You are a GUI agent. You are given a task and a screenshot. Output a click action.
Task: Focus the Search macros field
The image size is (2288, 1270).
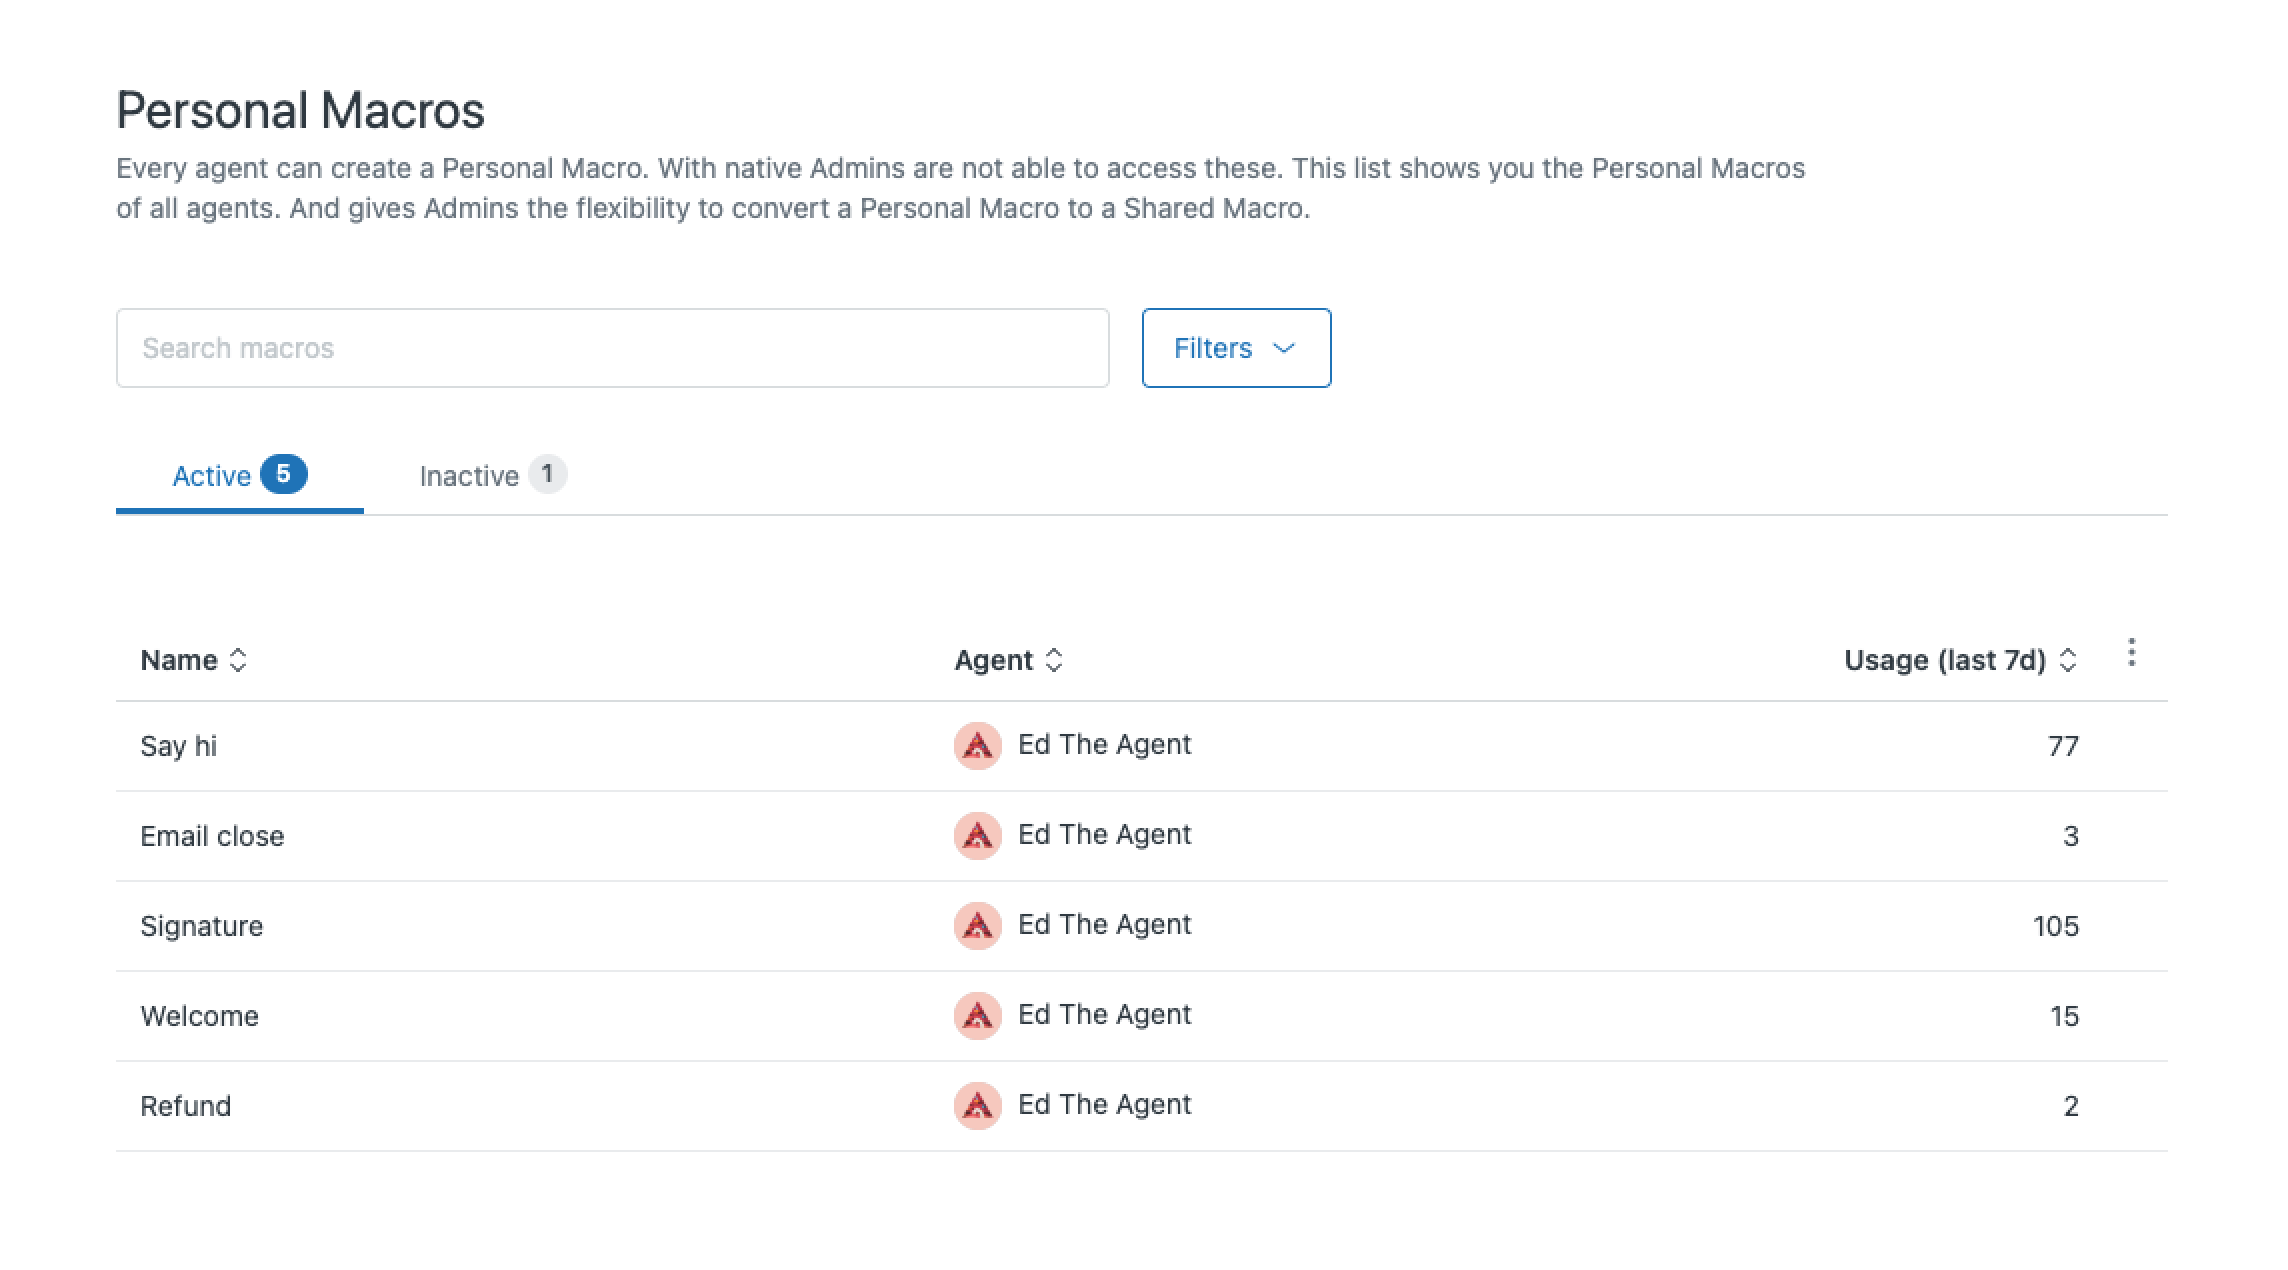612,348
